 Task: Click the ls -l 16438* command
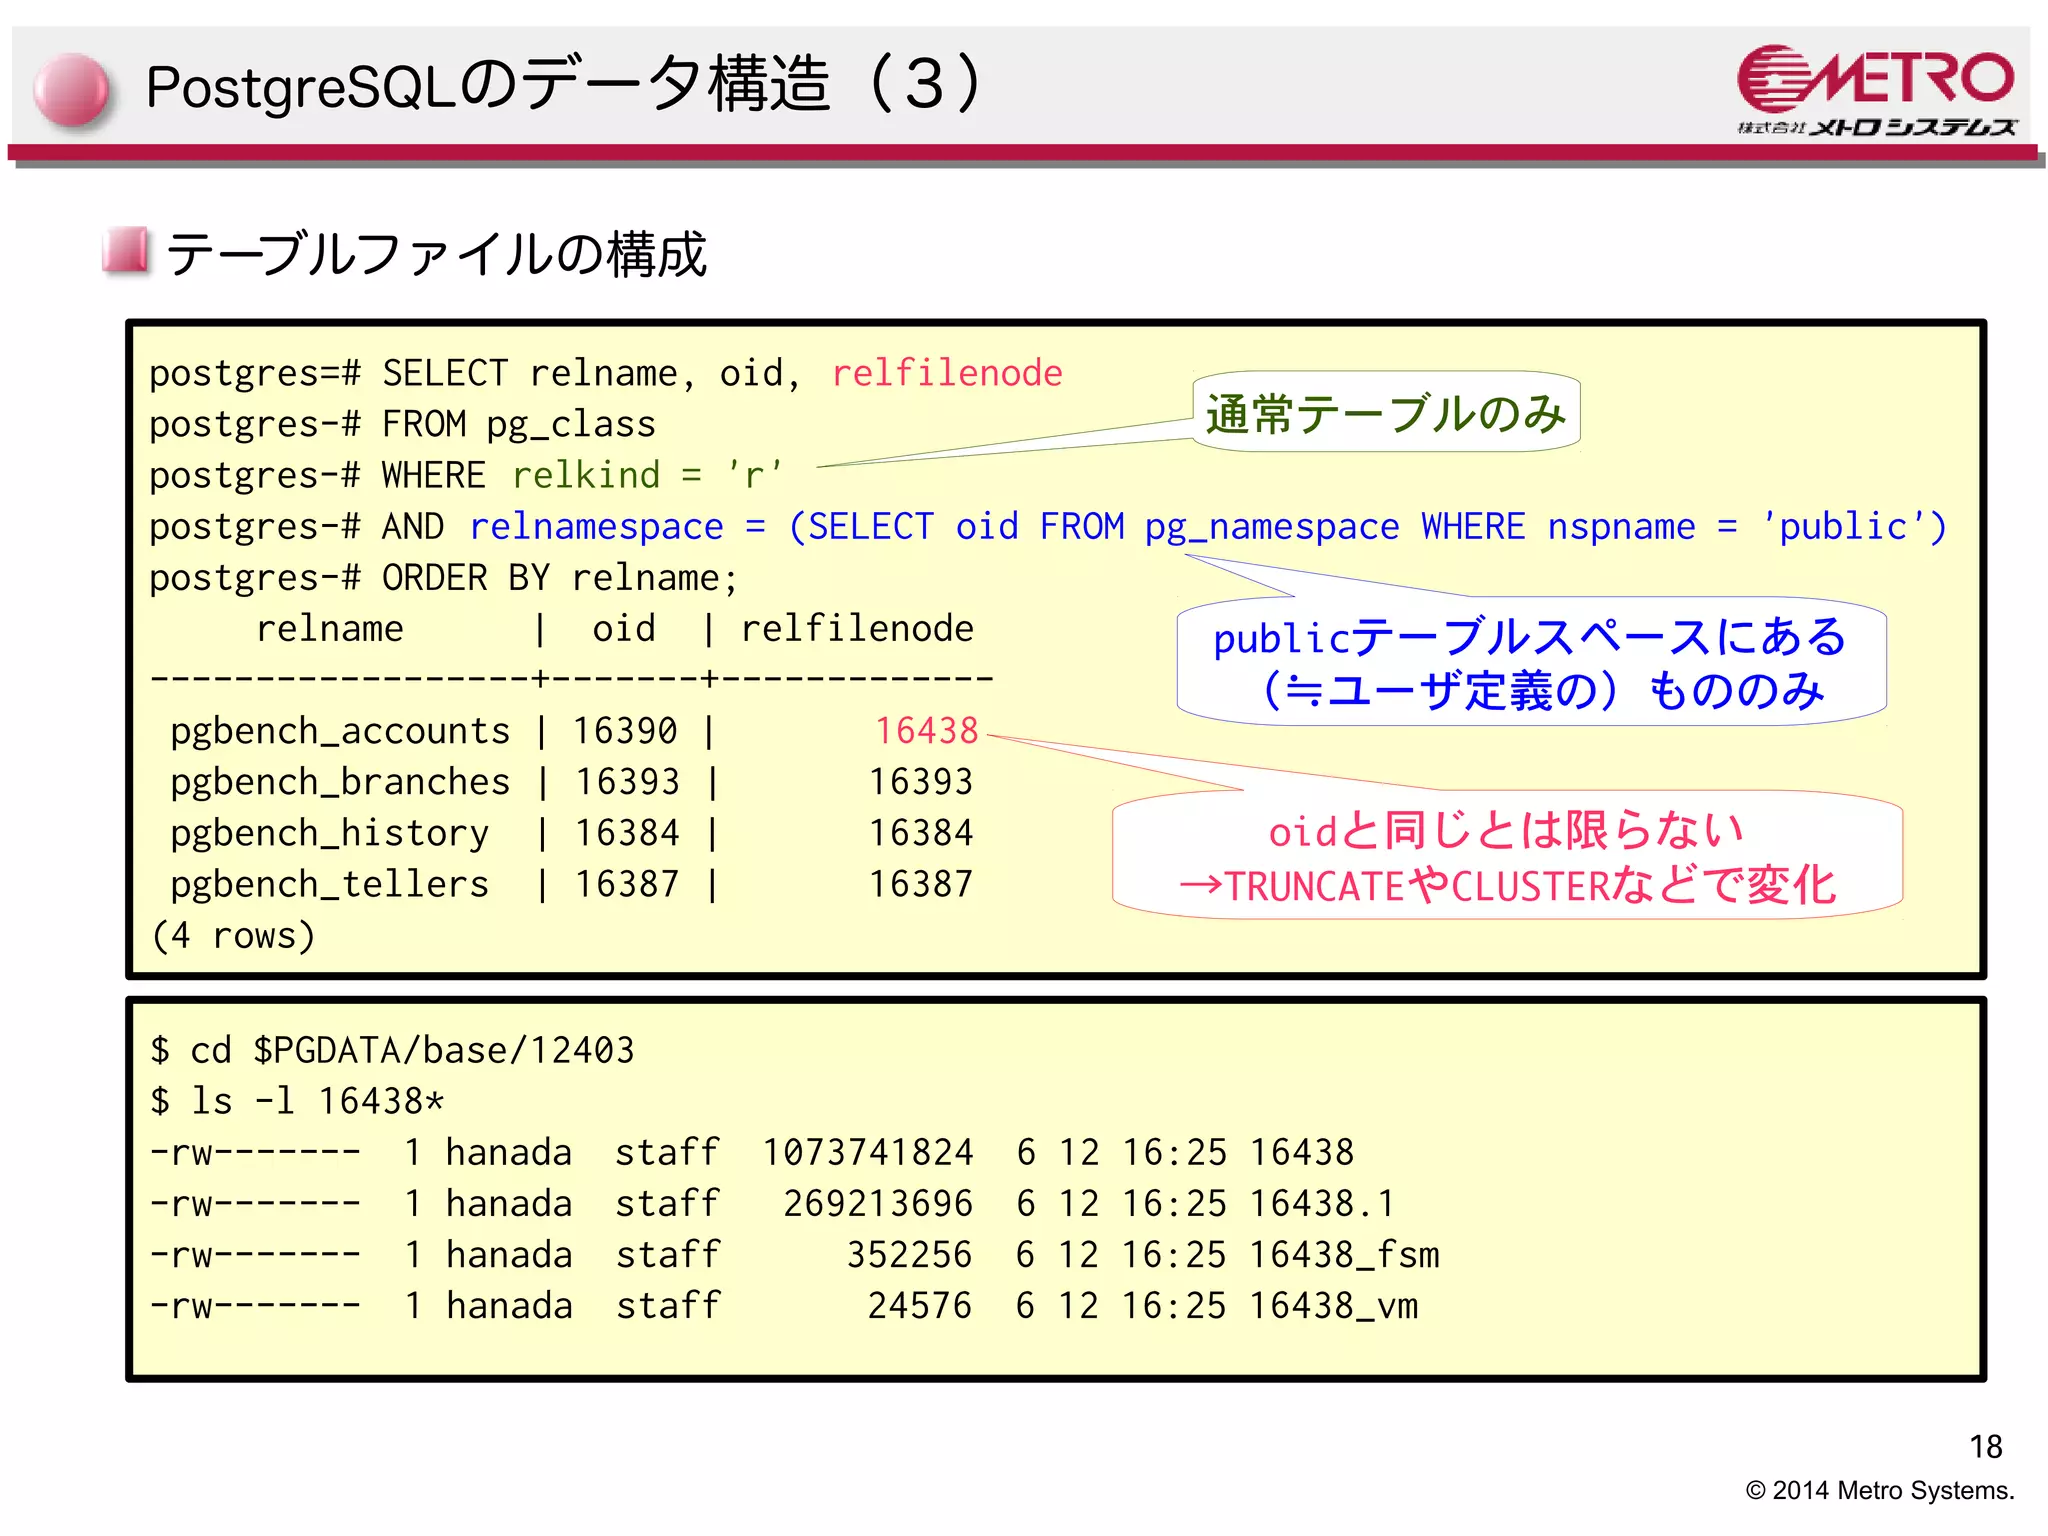click(317, 1102)
